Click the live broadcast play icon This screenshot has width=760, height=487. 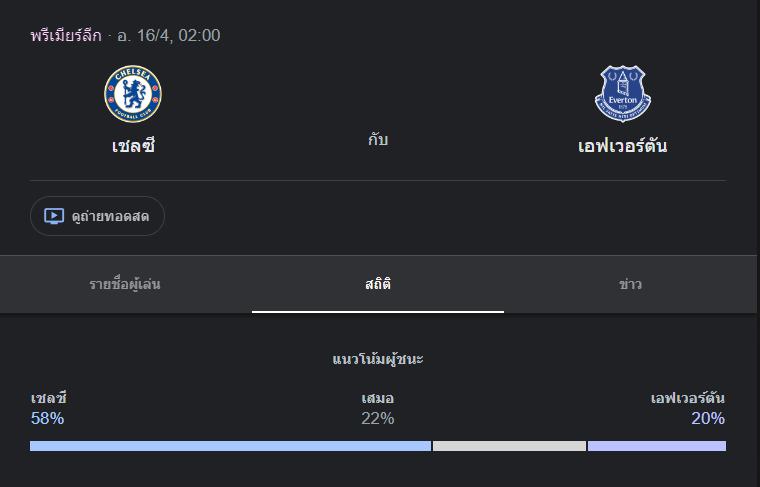coord(54,216)
